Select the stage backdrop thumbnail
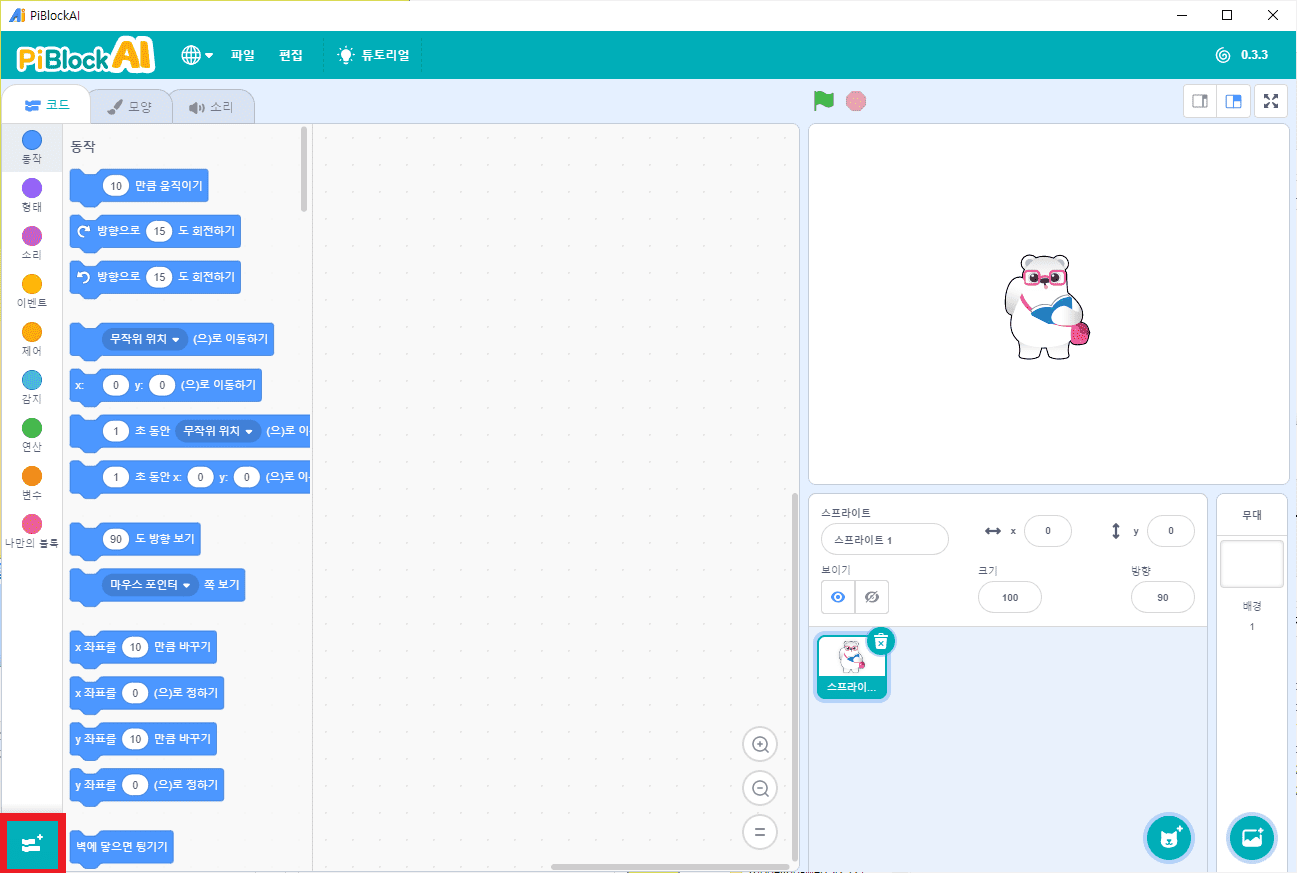This screenshot has height=873, width=1297. (x=1252, y=564)
